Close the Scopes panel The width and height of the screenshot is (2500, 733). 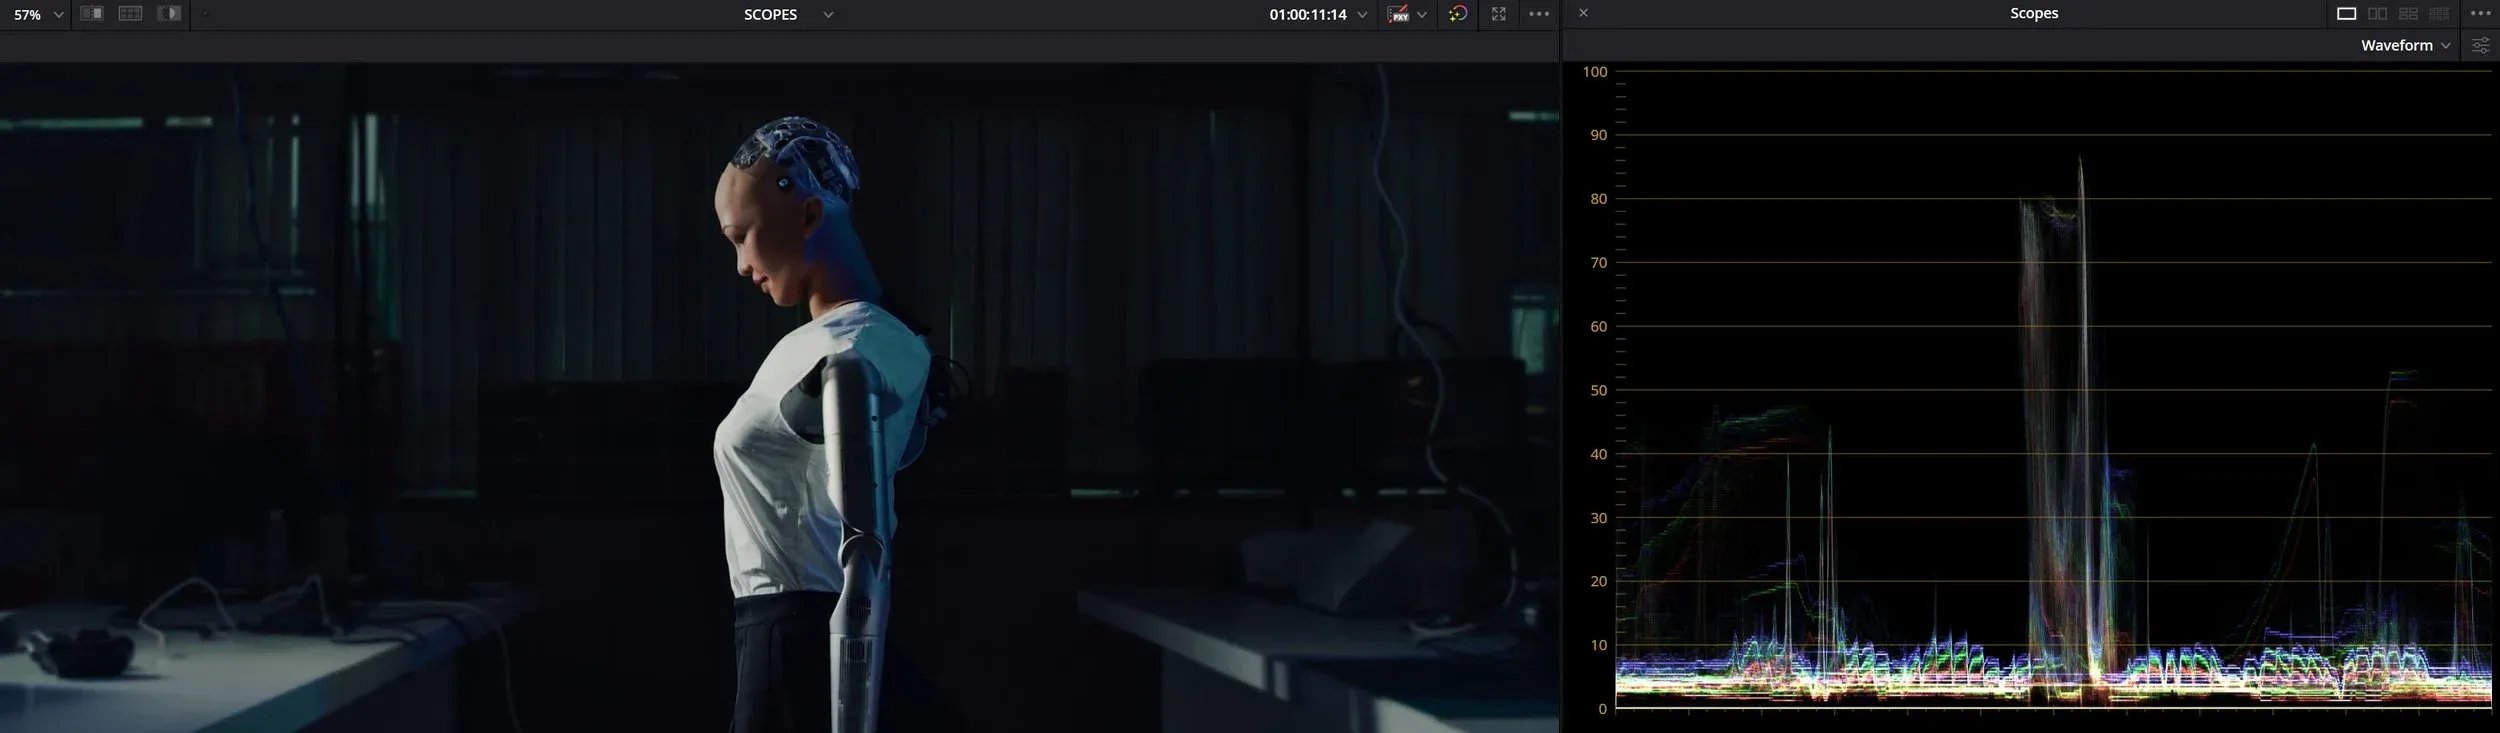click(1583, 13)
